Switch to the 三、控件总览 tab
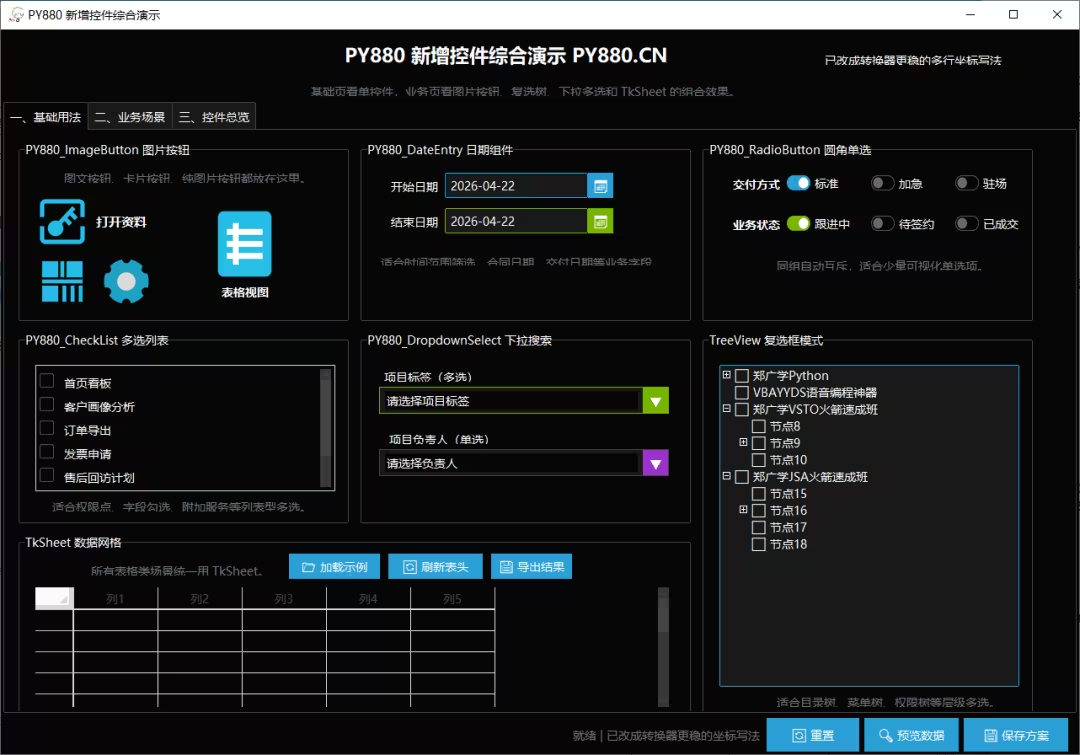This screenshot has height=755, width=1080. coord(213,117)
